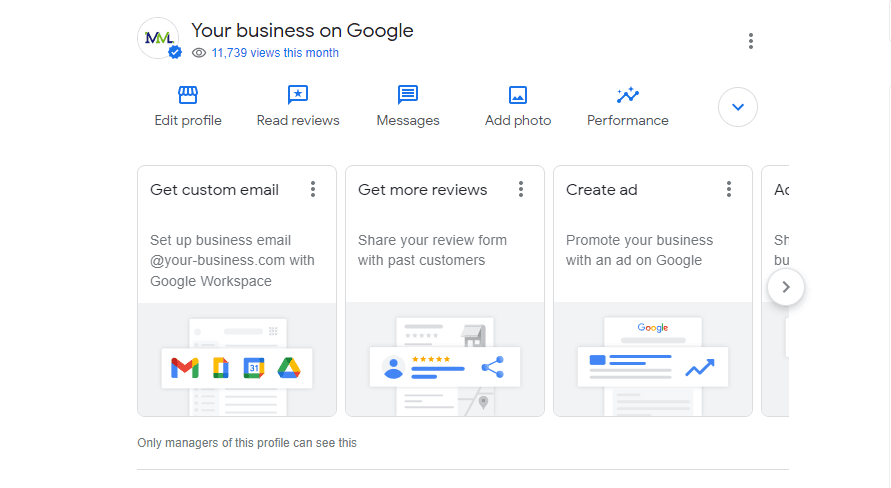Open the Performance sparkline icon
891x488 pixels.
(628, 95)
